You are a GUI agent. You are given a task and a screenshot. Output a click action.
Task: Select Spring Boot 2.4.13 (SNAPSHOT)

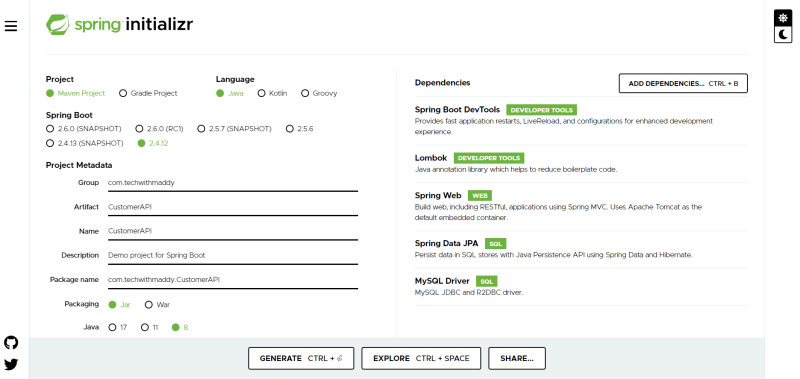point(85,143)
